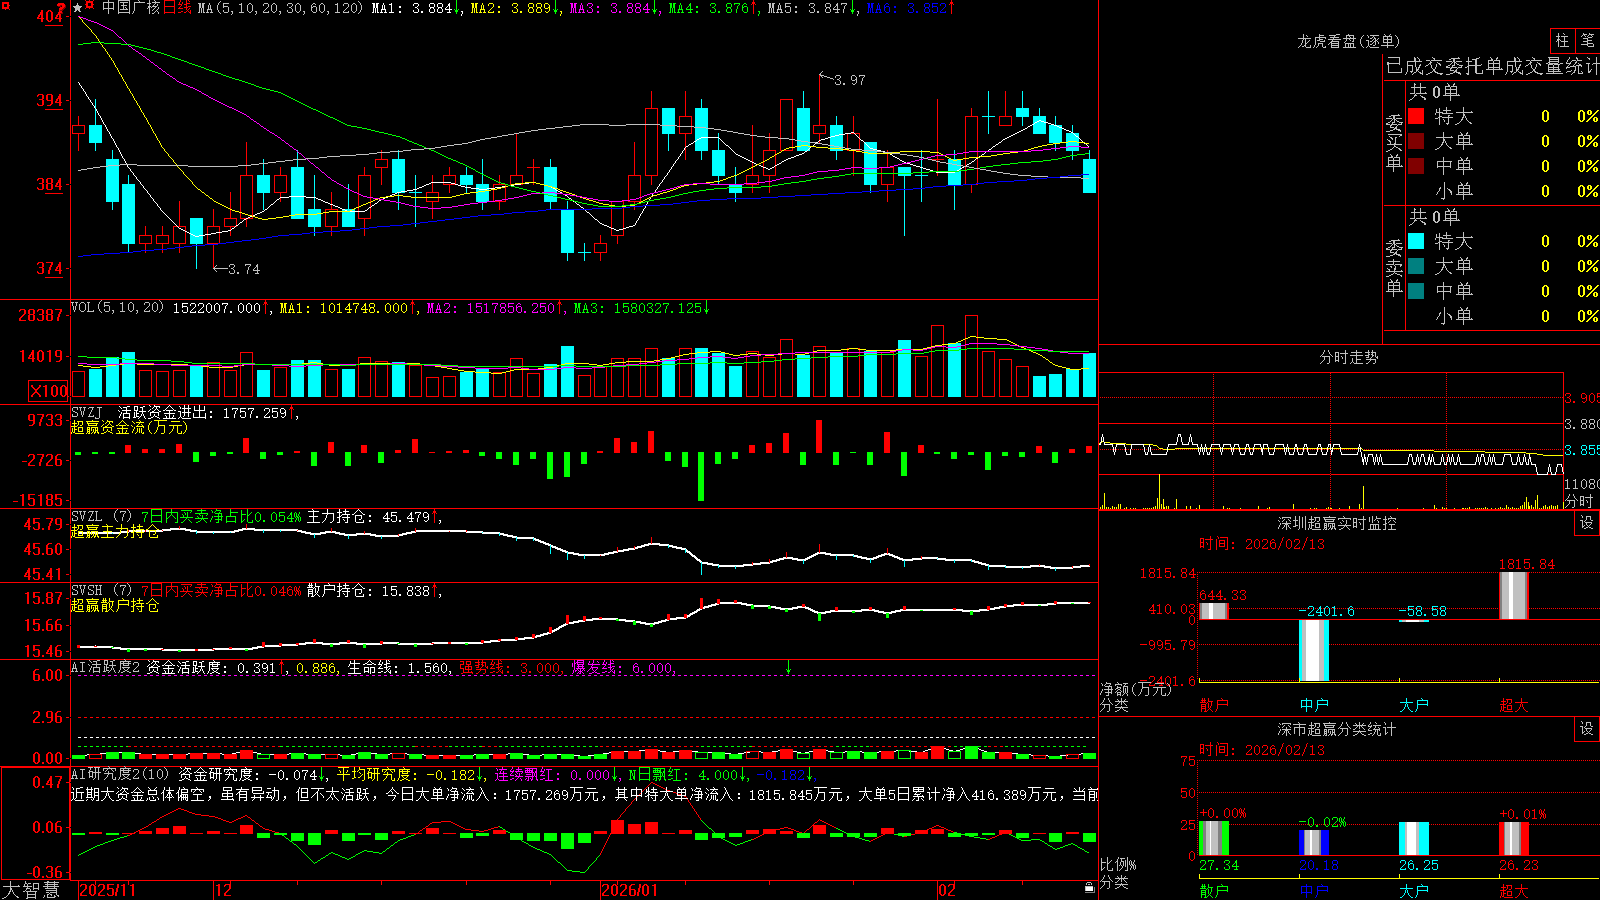
Task: Click the 强势线: 3.000 red label
Action: 510,668
